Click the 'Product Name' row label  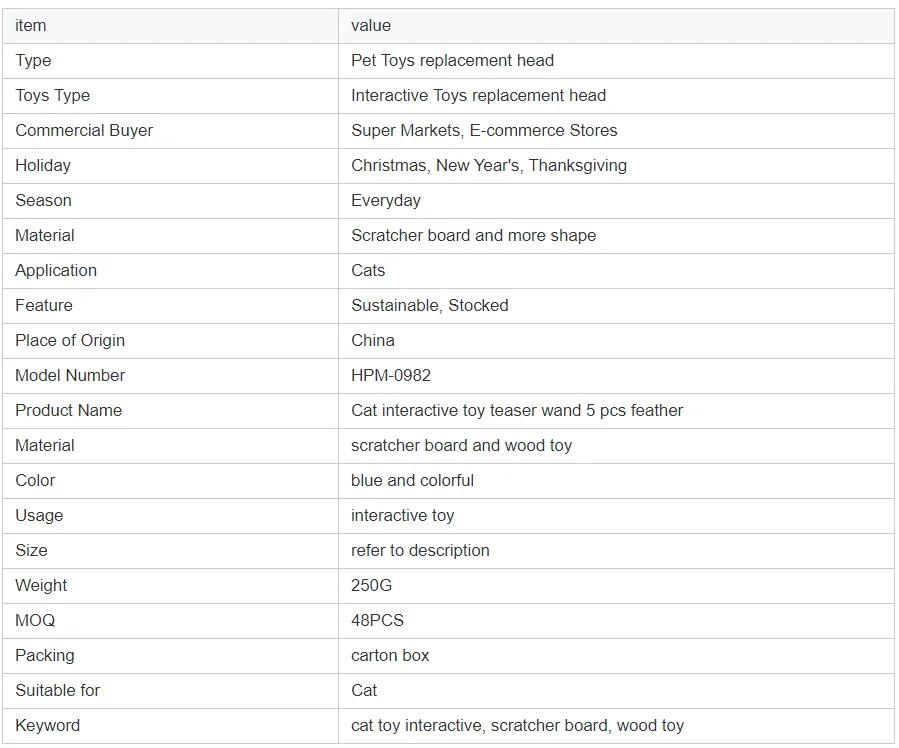pyautogui.click(x=68, y=410)
